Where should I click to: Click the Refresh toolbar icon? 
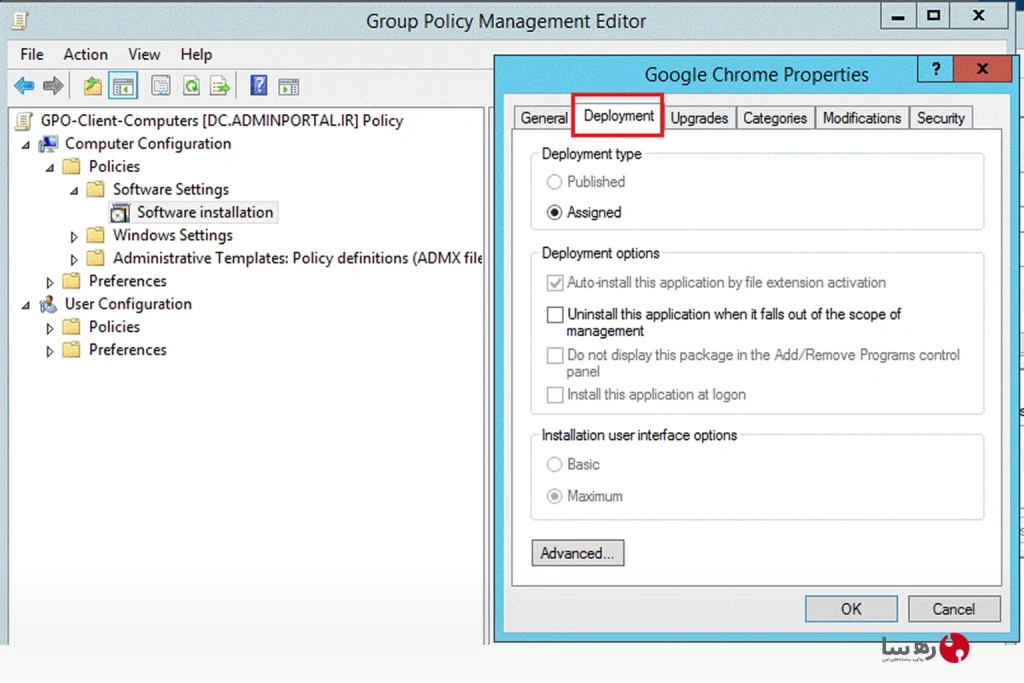(191, 86)
